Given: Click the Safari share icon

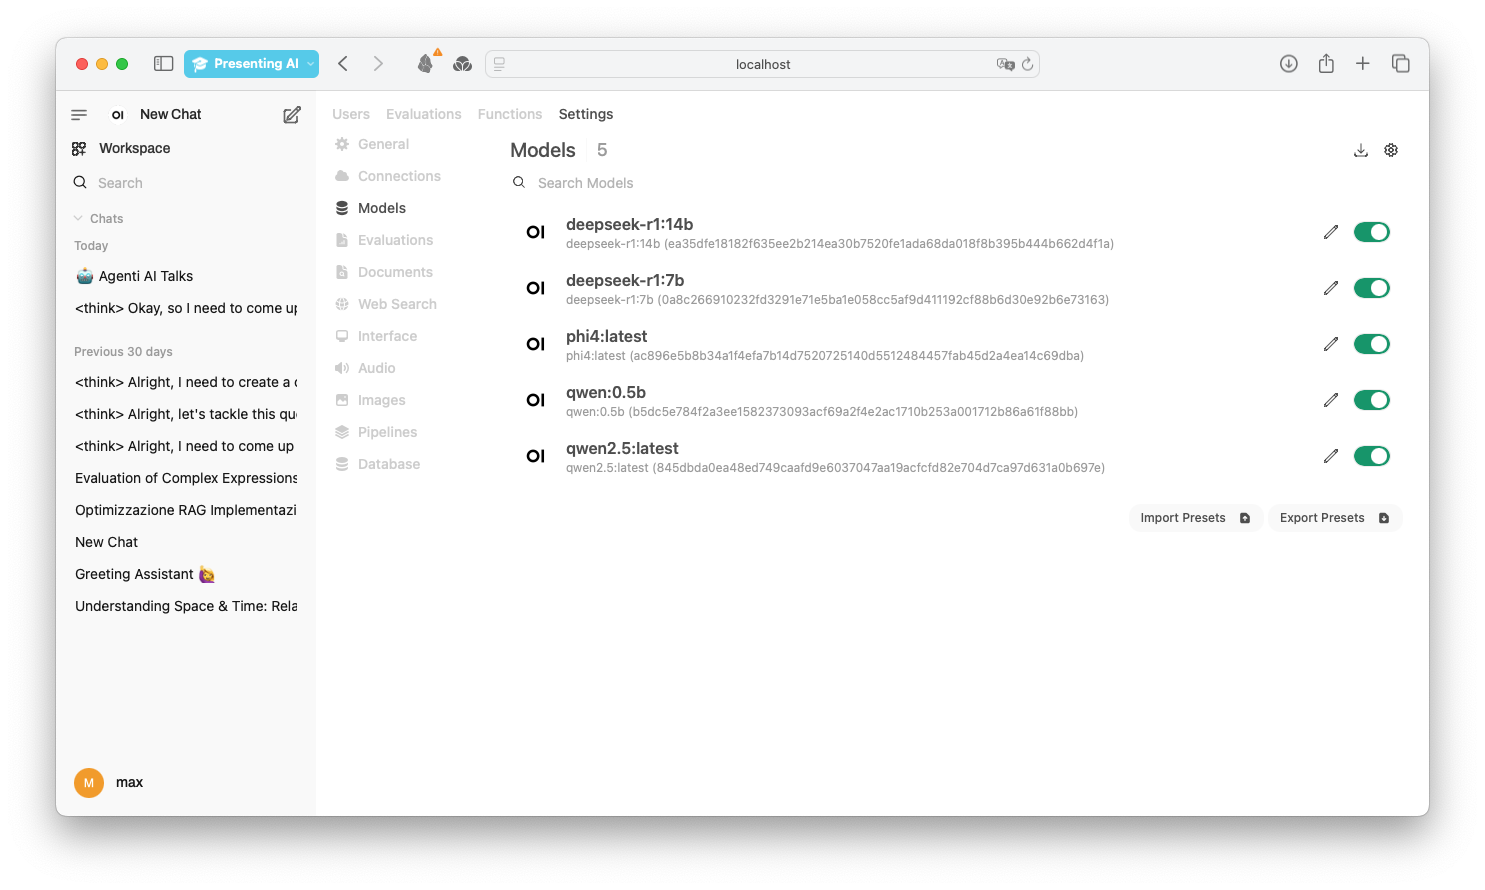Looking at the screenshot, I should coord(1326,64).
